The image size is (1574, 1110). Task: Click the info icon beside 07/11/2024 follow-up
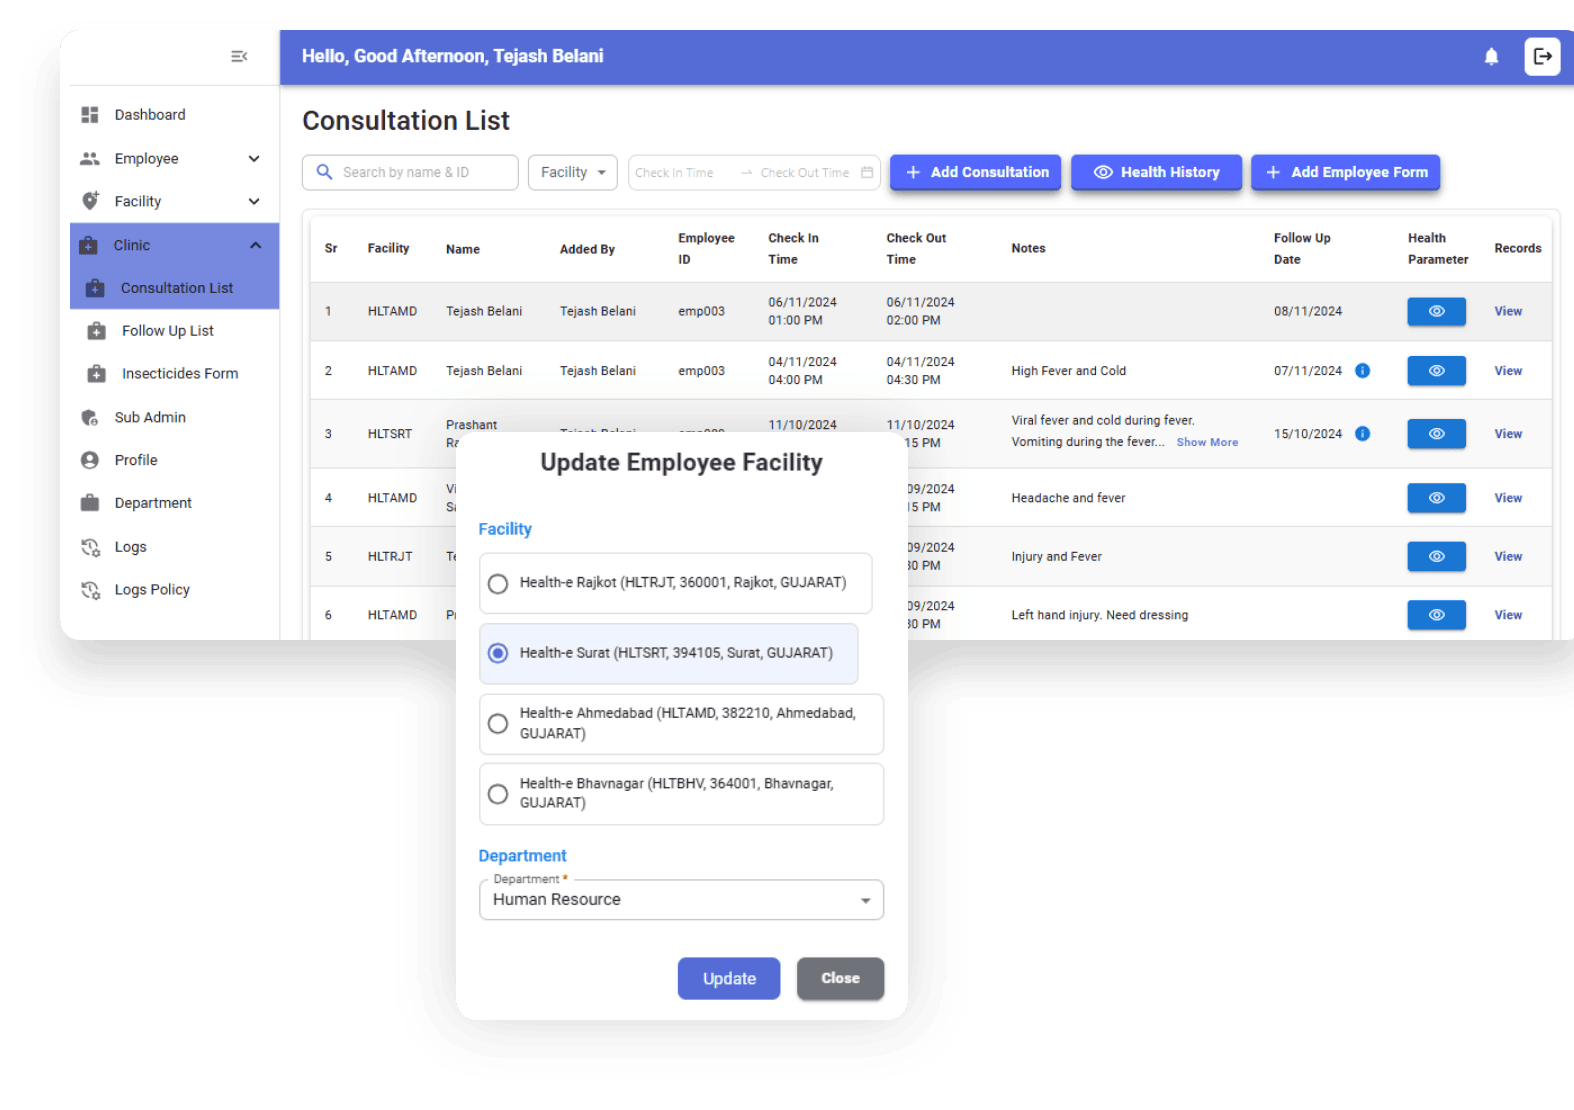(1362, 371)
